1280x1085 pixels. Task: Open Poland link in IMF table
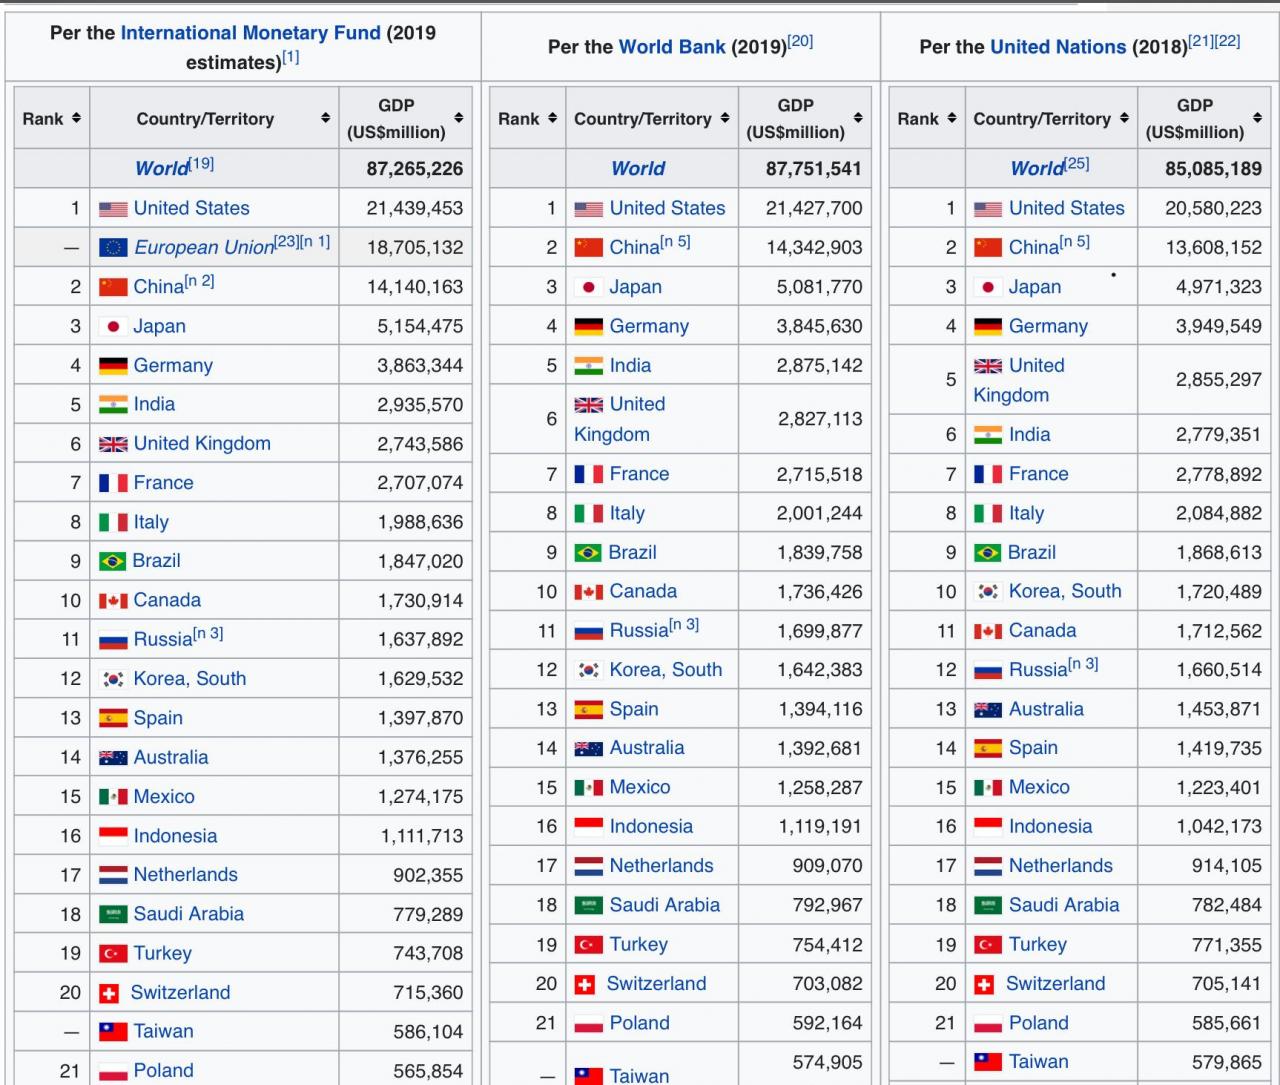(x=164, y=1071)
